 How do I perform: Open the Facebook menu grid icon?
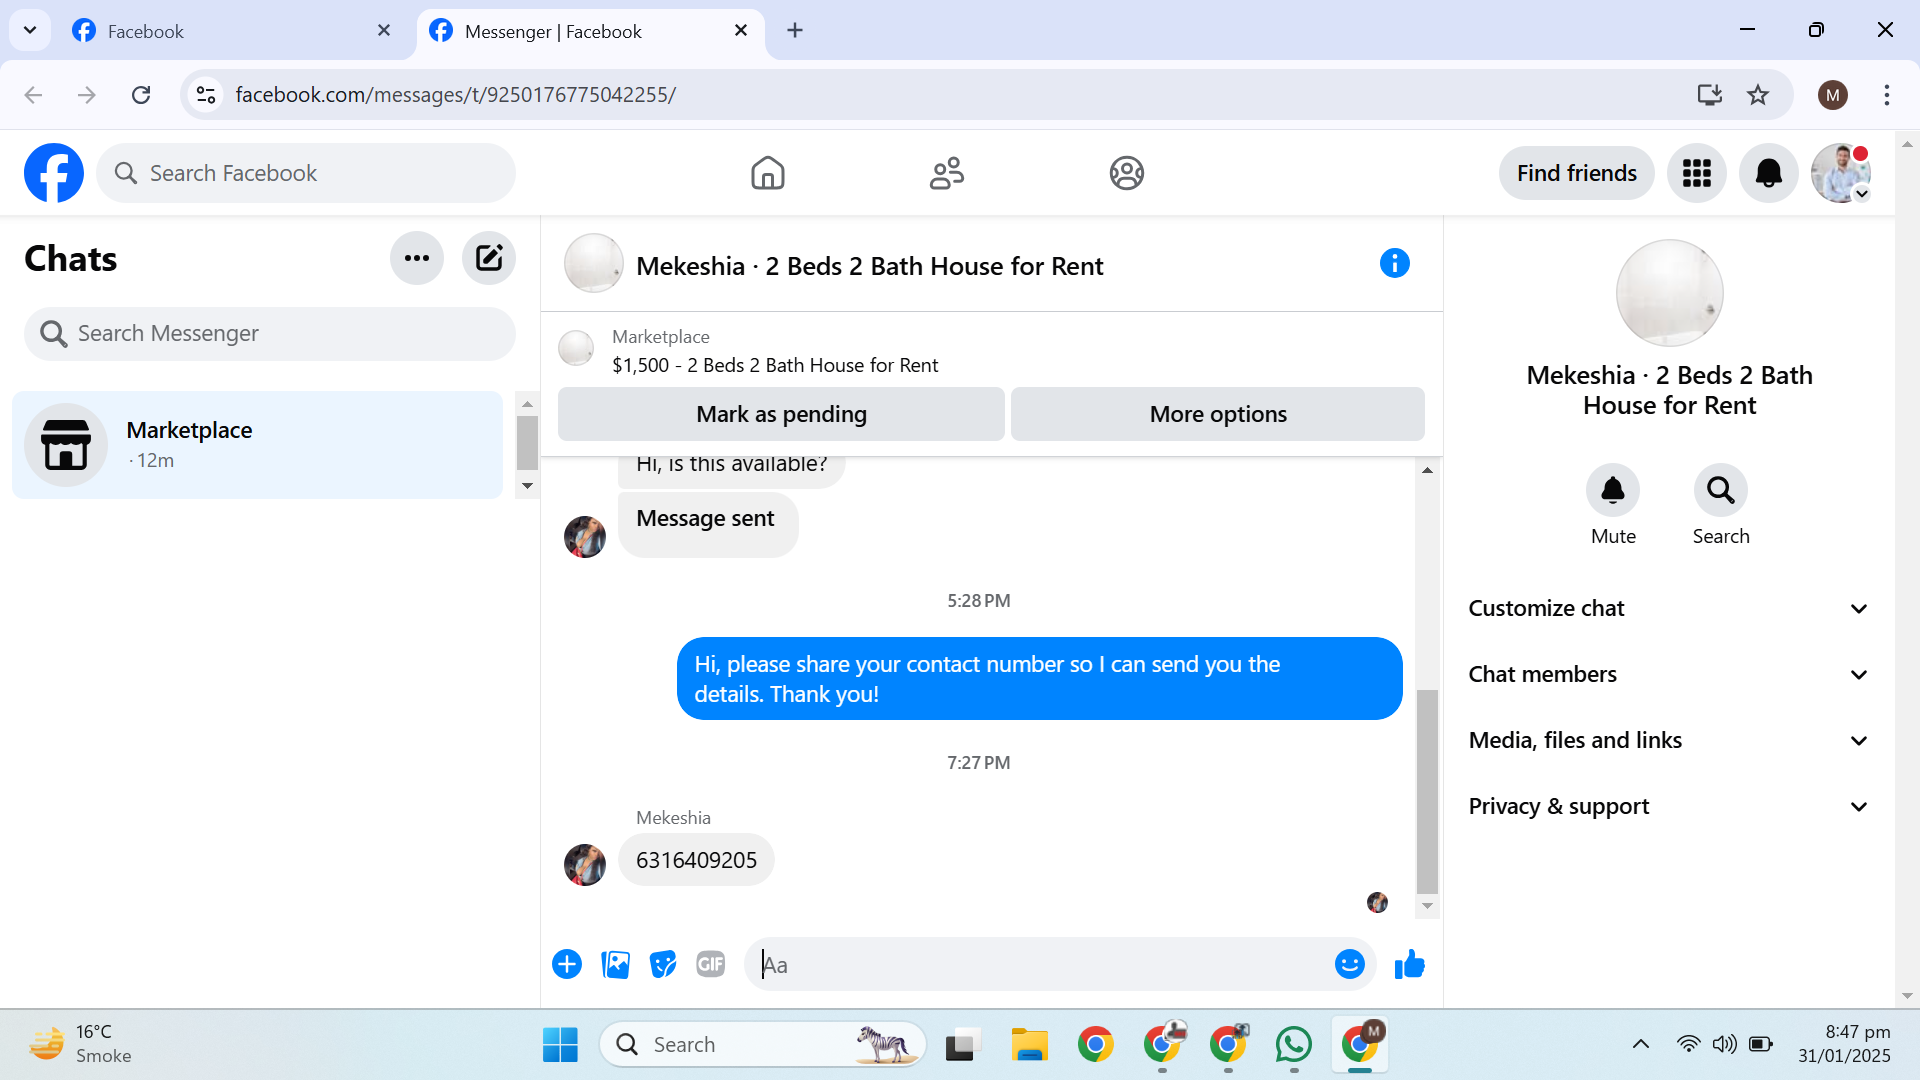click(1697, 173)
